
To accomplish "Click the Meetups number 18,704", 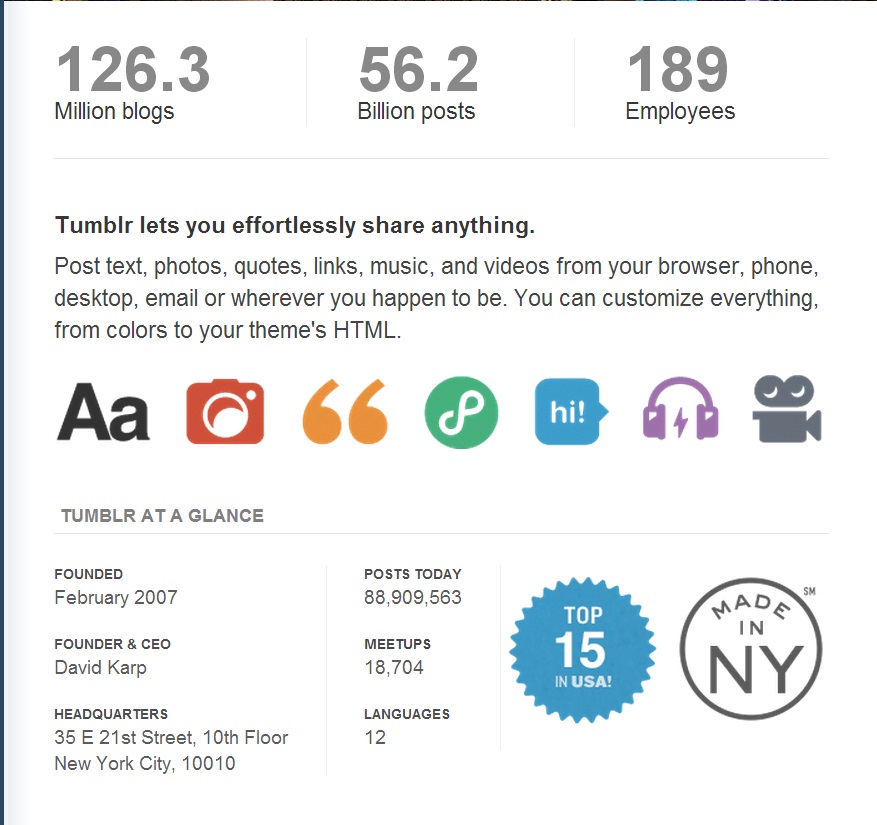I will coord(394,667).
